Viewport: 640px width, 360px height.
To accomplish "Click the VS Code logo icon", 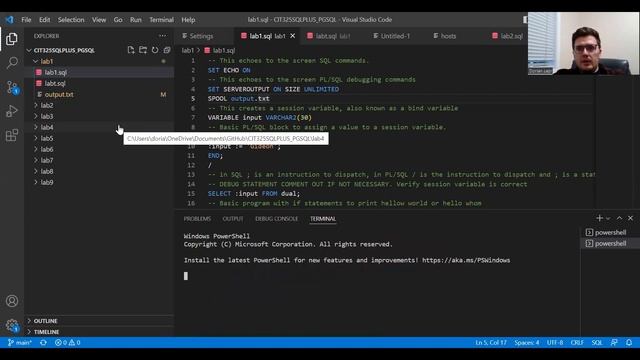I will pyautogui.click(x=10, y=20).
